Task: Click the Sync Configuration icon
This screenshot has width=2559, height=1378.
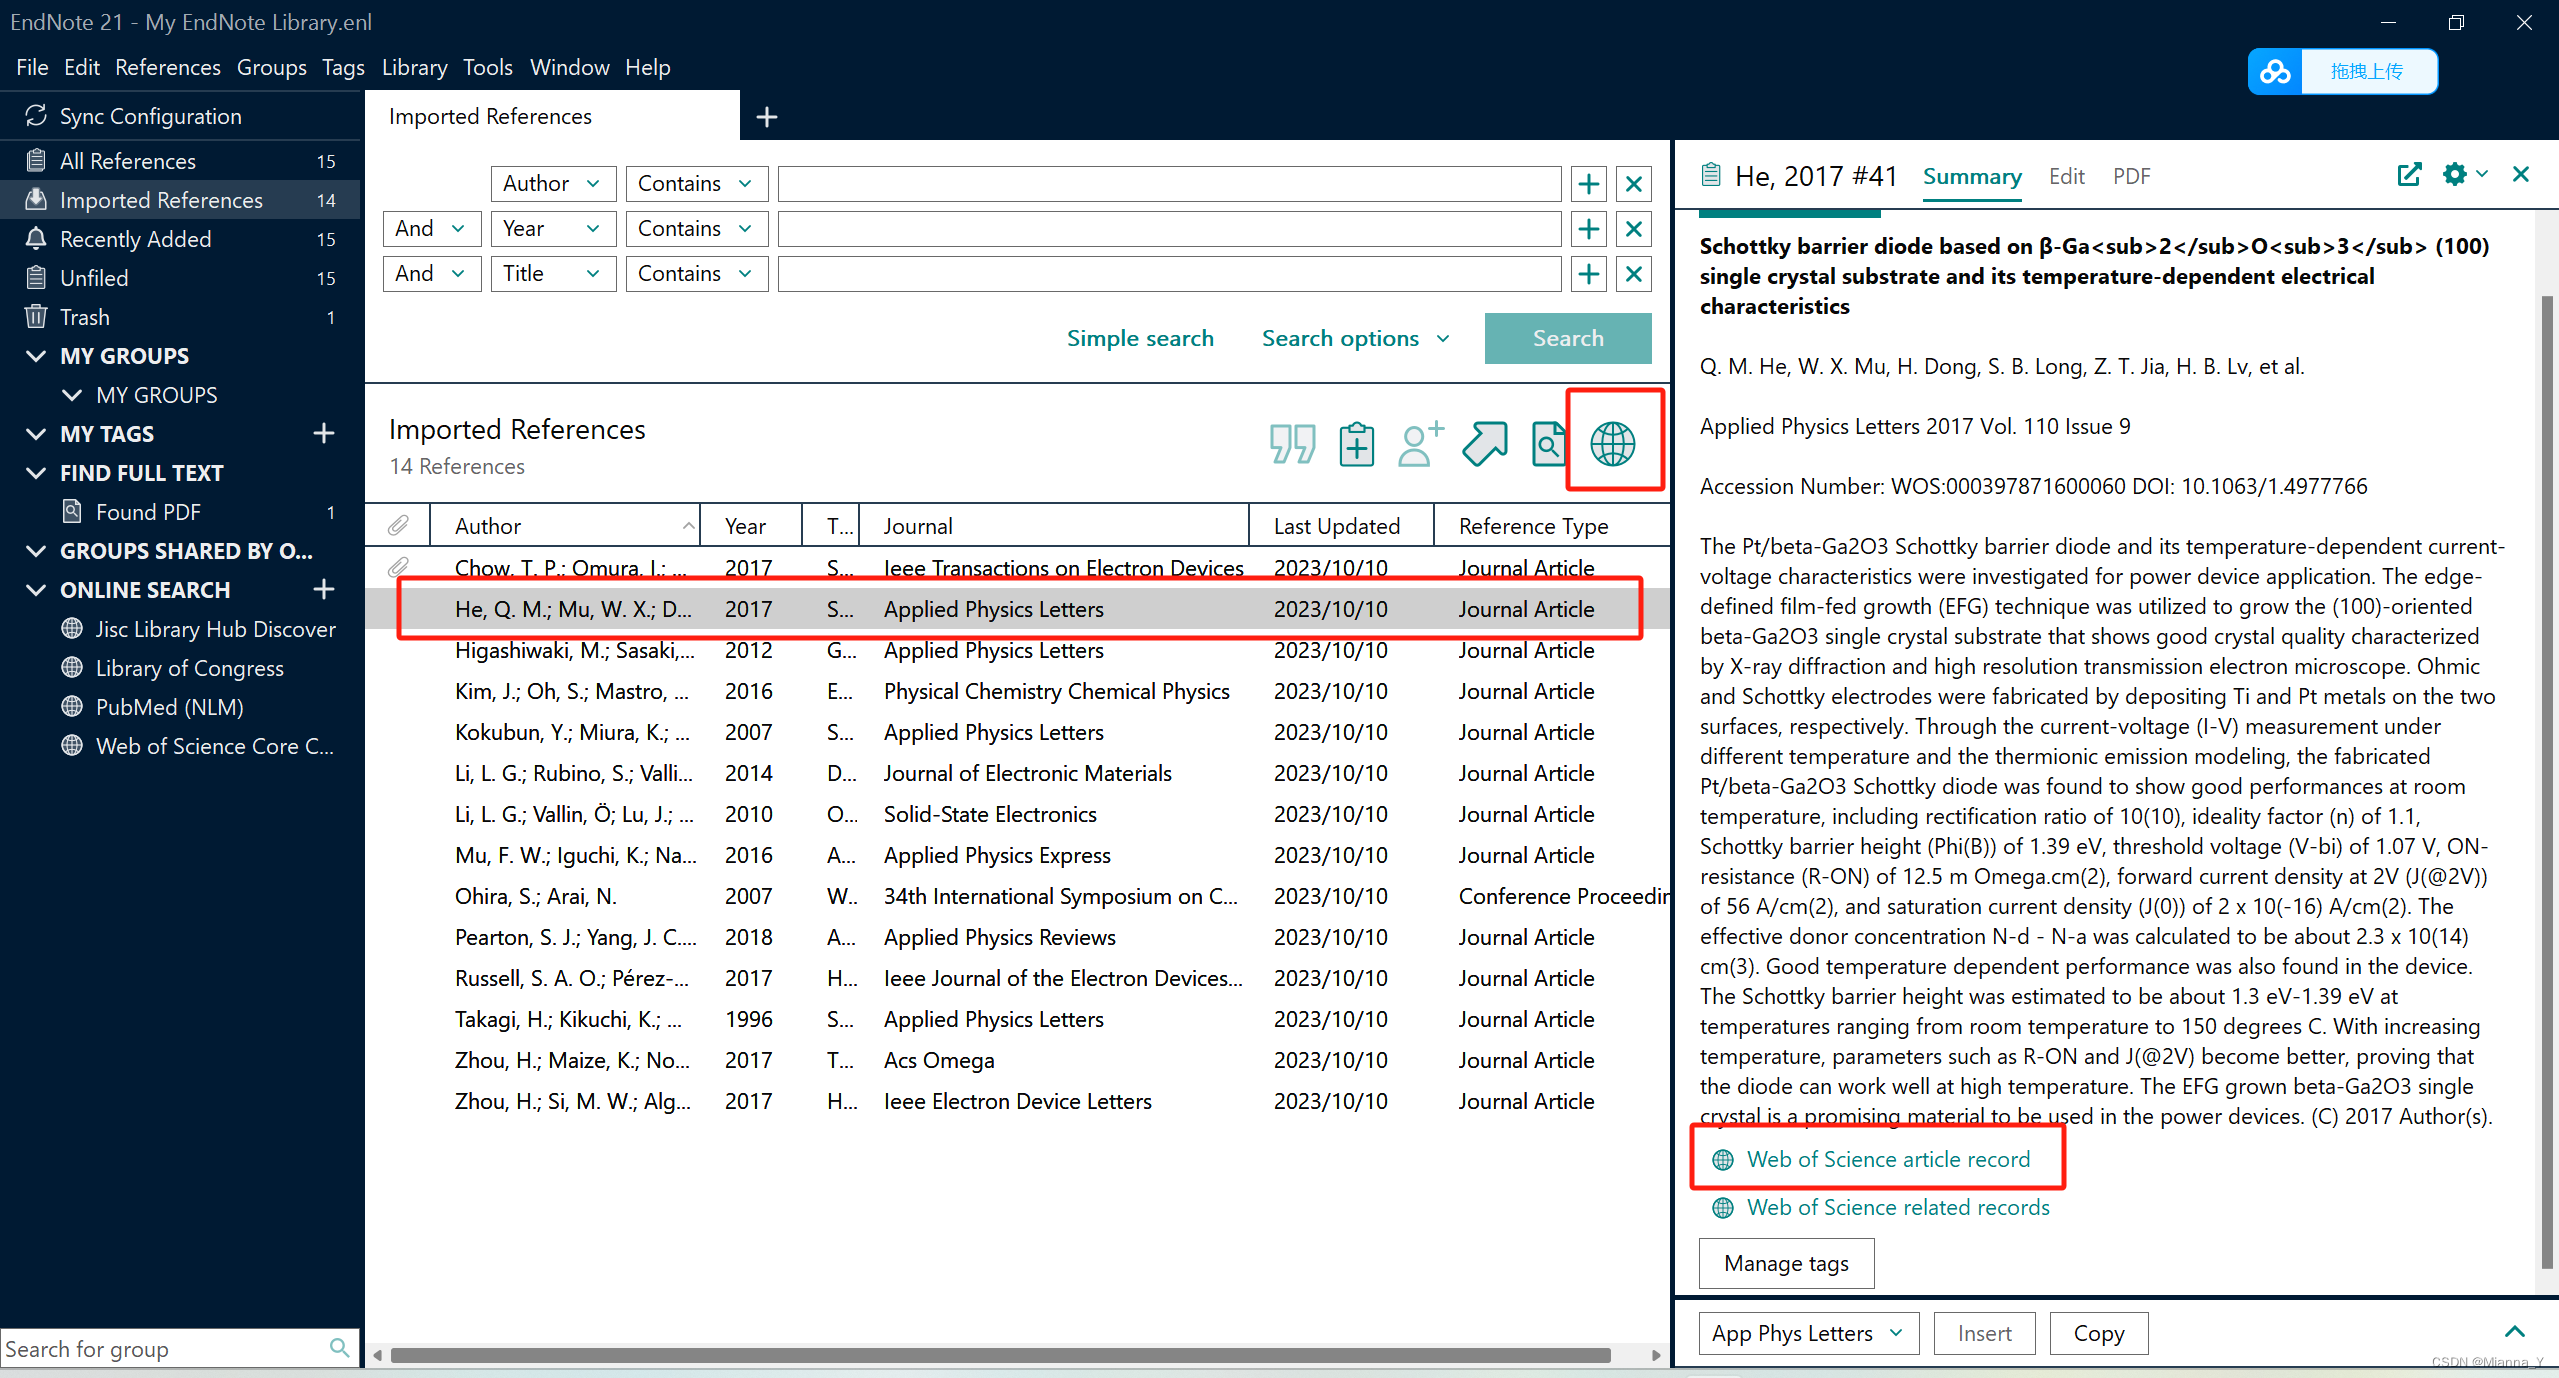Action: pos(36,115)
